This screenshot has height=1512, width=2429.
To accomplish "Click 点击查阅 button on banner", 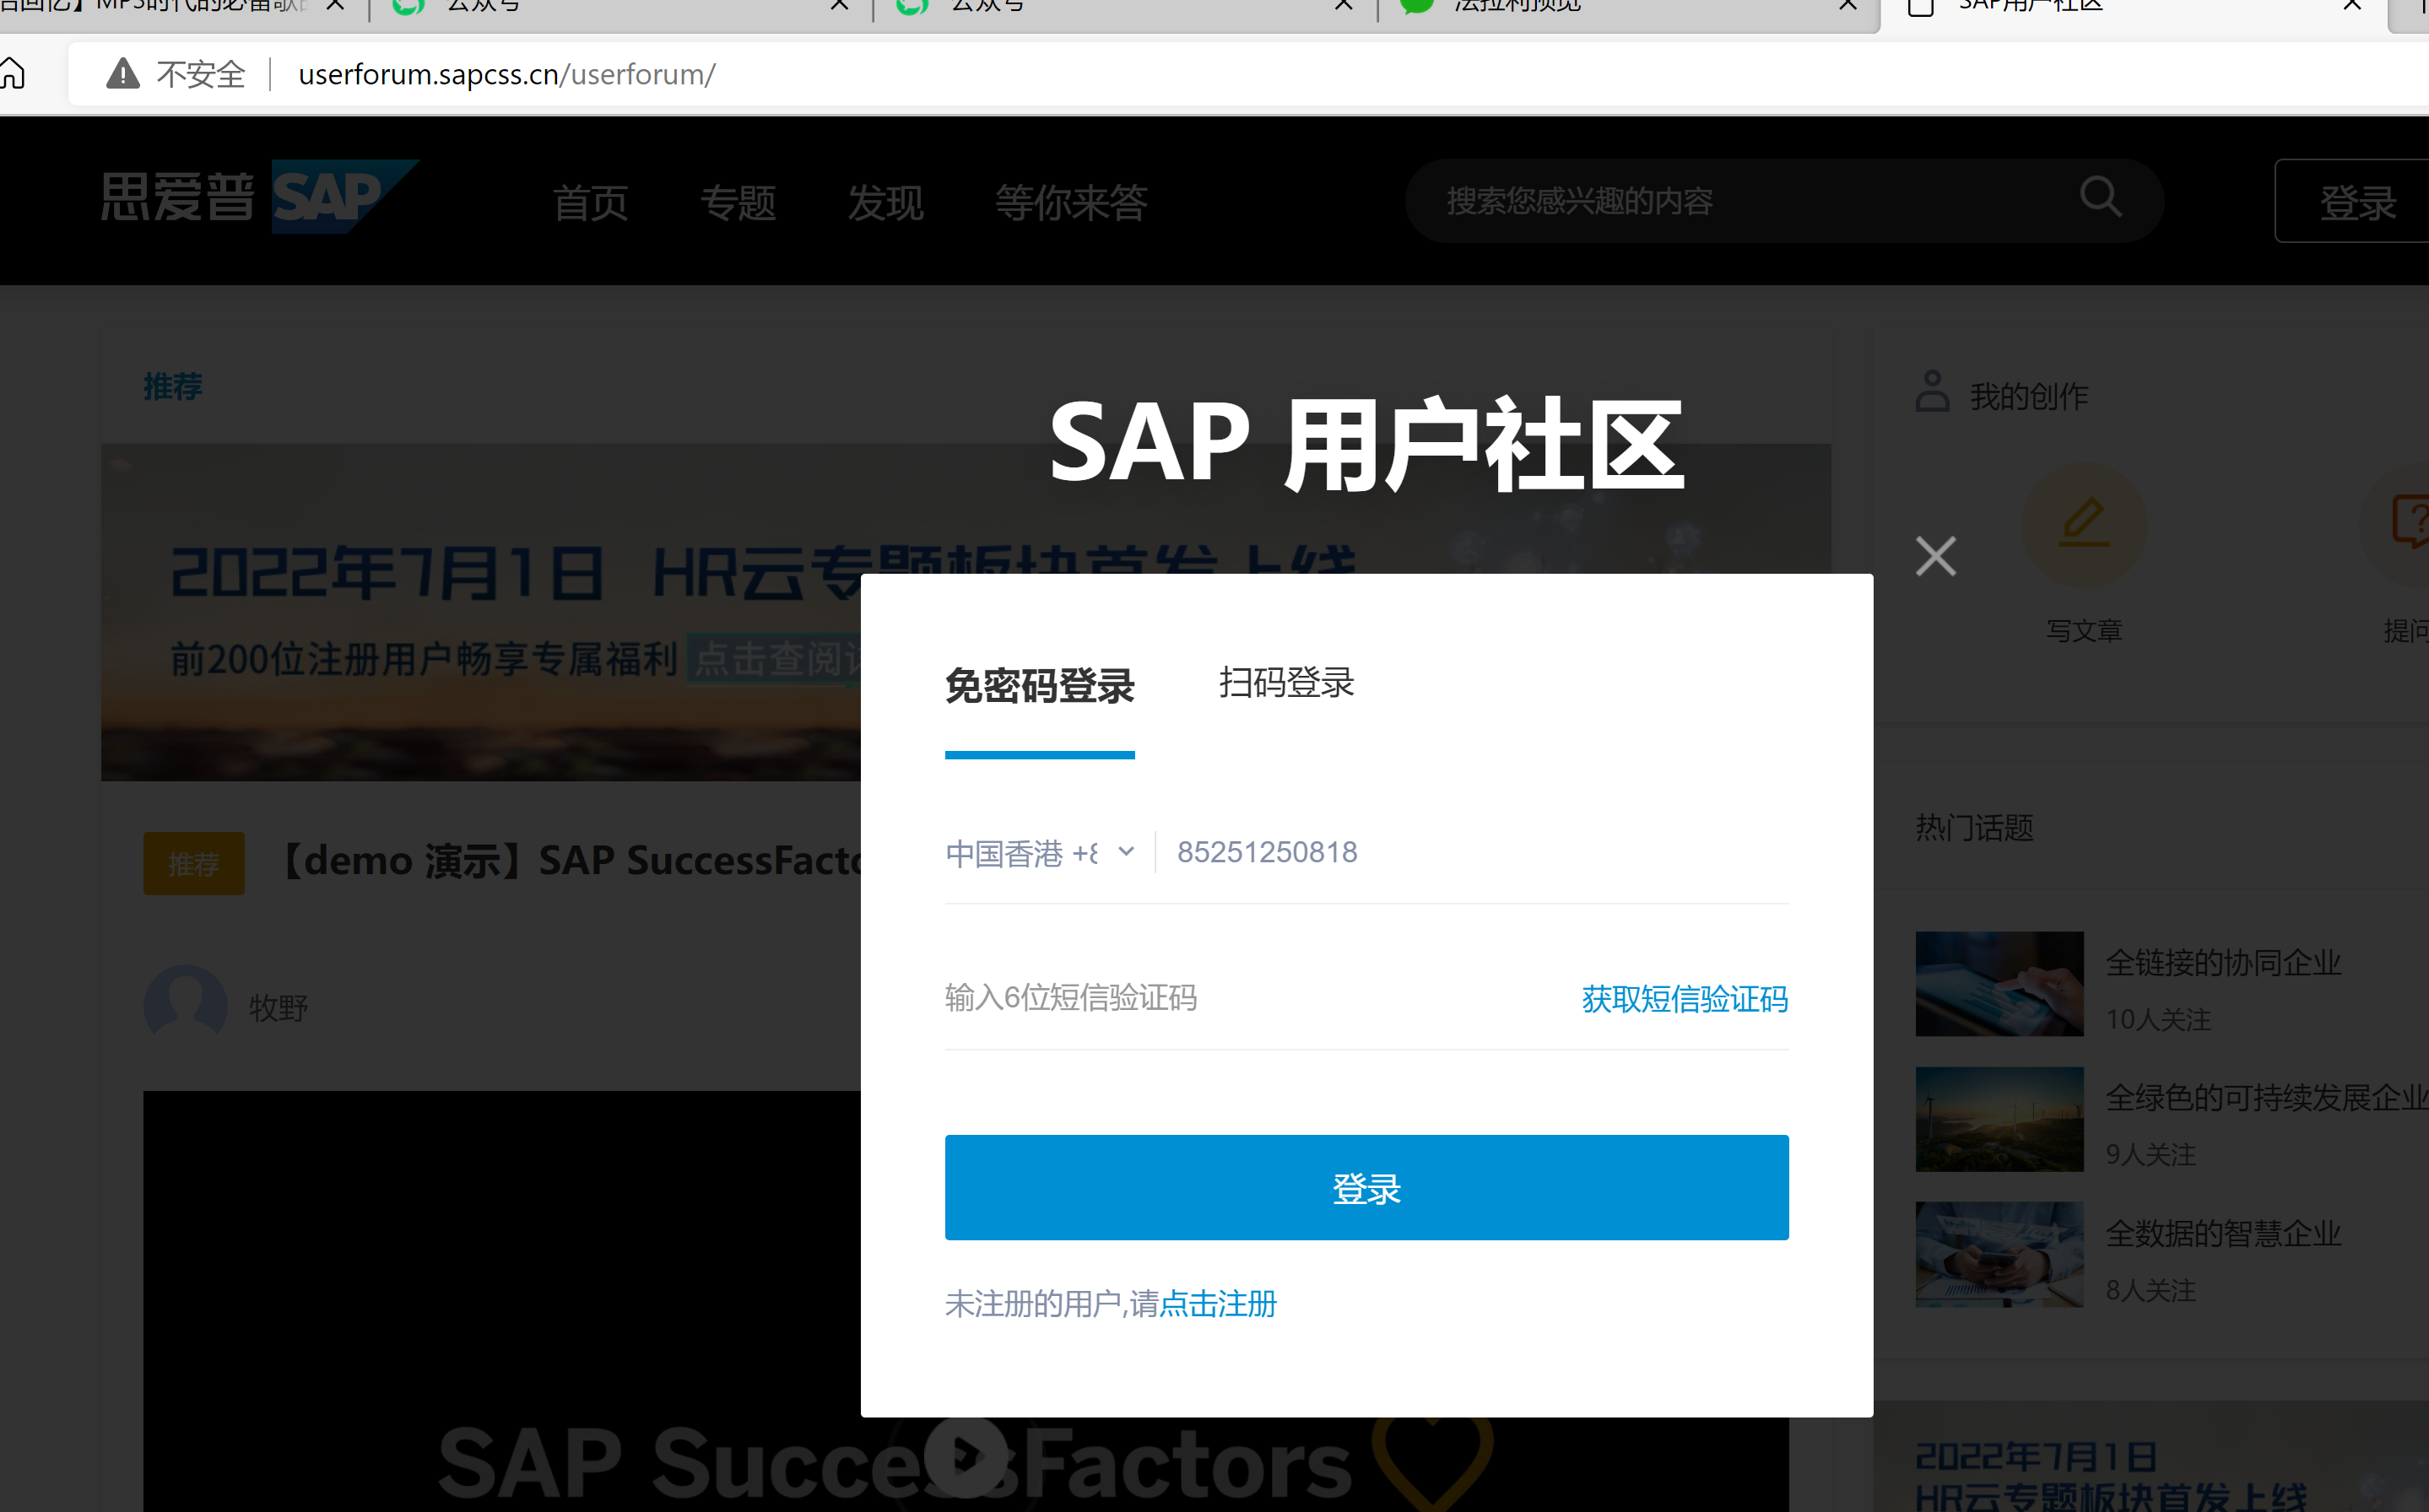I will coord(774,659).
